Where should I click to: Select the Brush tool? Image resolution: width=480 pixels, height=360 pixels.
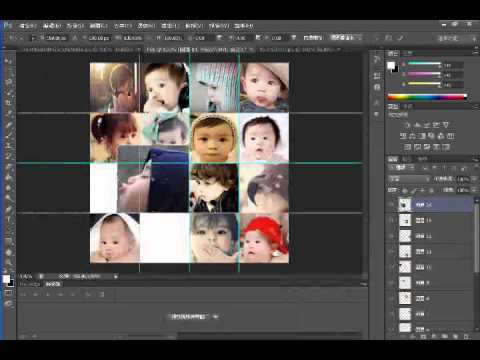(x=9, y=135)
